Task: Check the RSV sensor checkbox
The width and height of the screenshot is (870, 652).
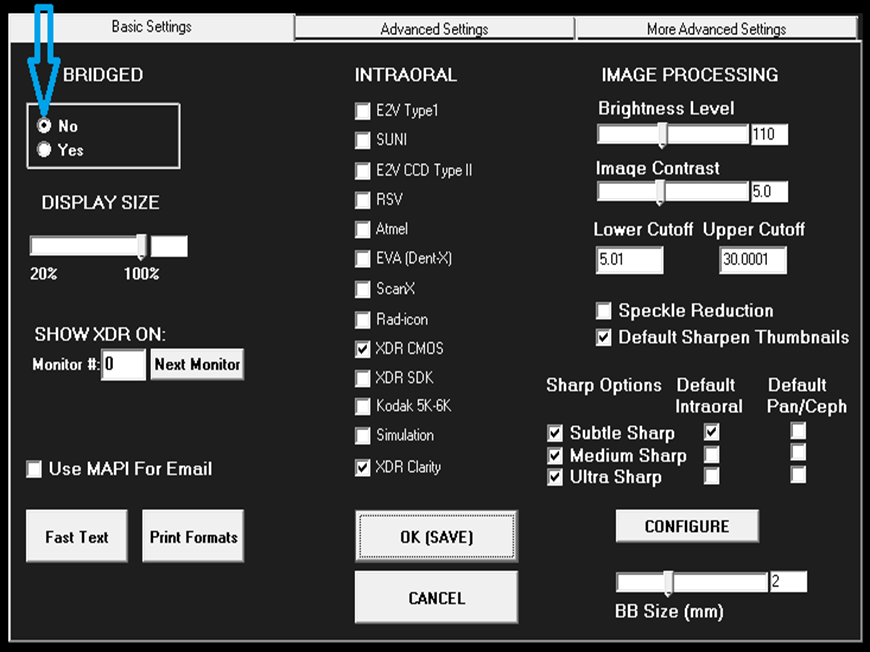Action: tap(363, 200)
